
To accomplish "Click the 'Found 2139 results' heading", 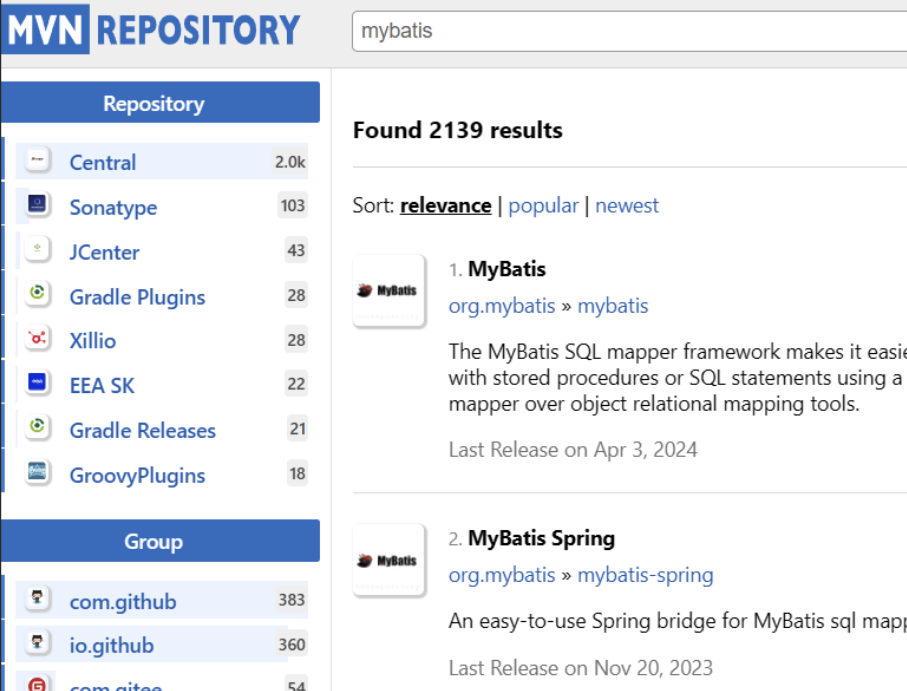I will tap(458, 130).
